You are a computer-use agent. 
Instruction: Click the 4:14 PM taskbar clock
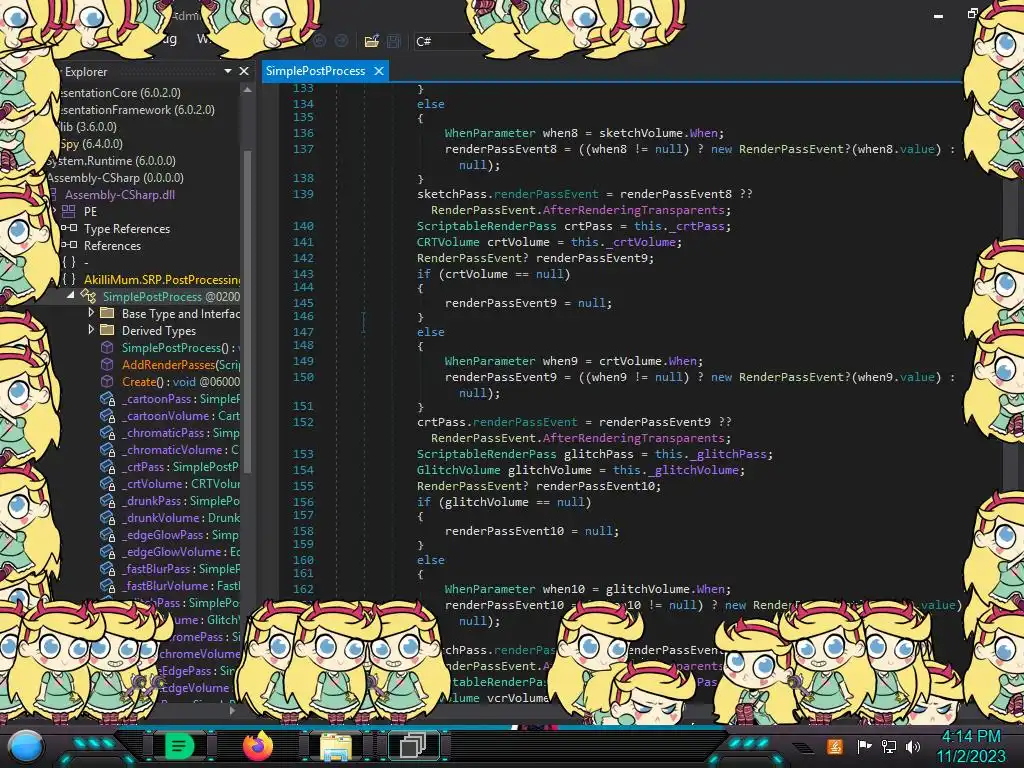tap(971, 736)
